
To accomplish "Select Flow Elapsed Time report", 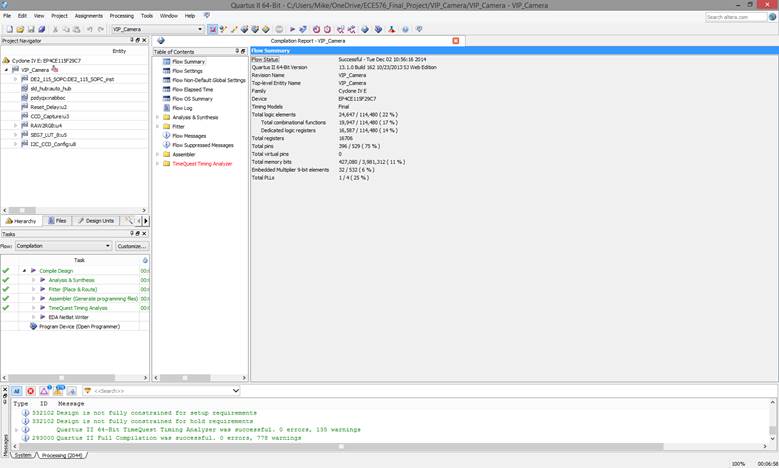I will tap(193, 89).
